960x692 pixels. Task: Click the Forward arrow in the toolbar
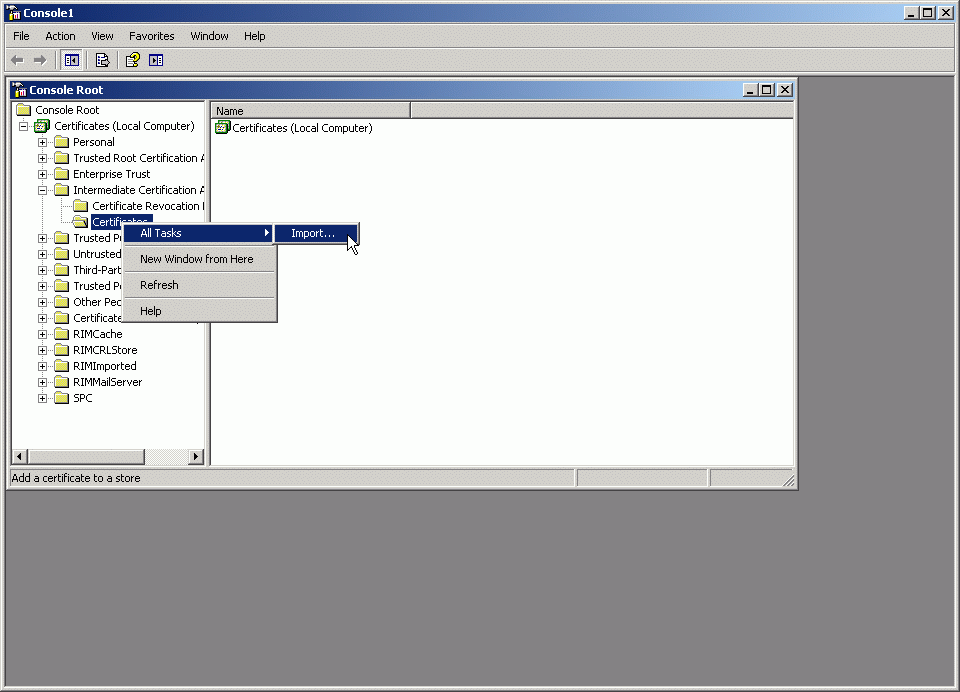click(40, 60)
